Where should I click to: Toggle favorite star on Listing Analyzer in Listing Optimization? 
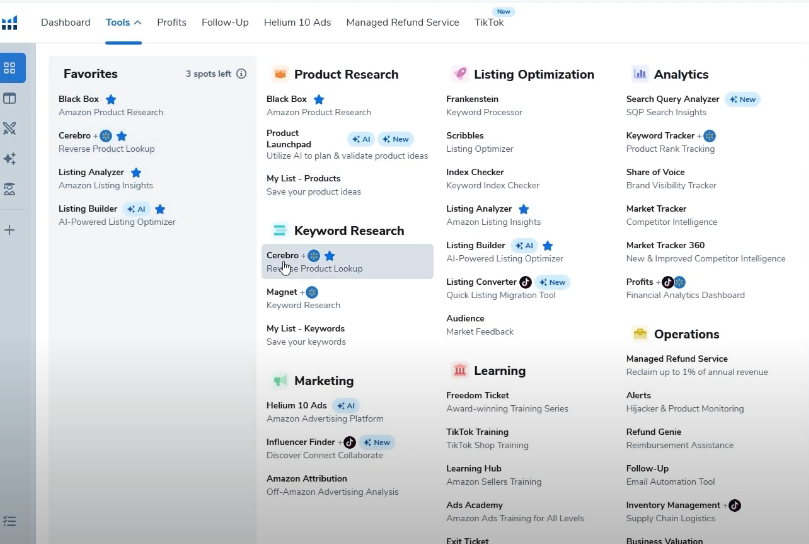click(x=523, y=209)
